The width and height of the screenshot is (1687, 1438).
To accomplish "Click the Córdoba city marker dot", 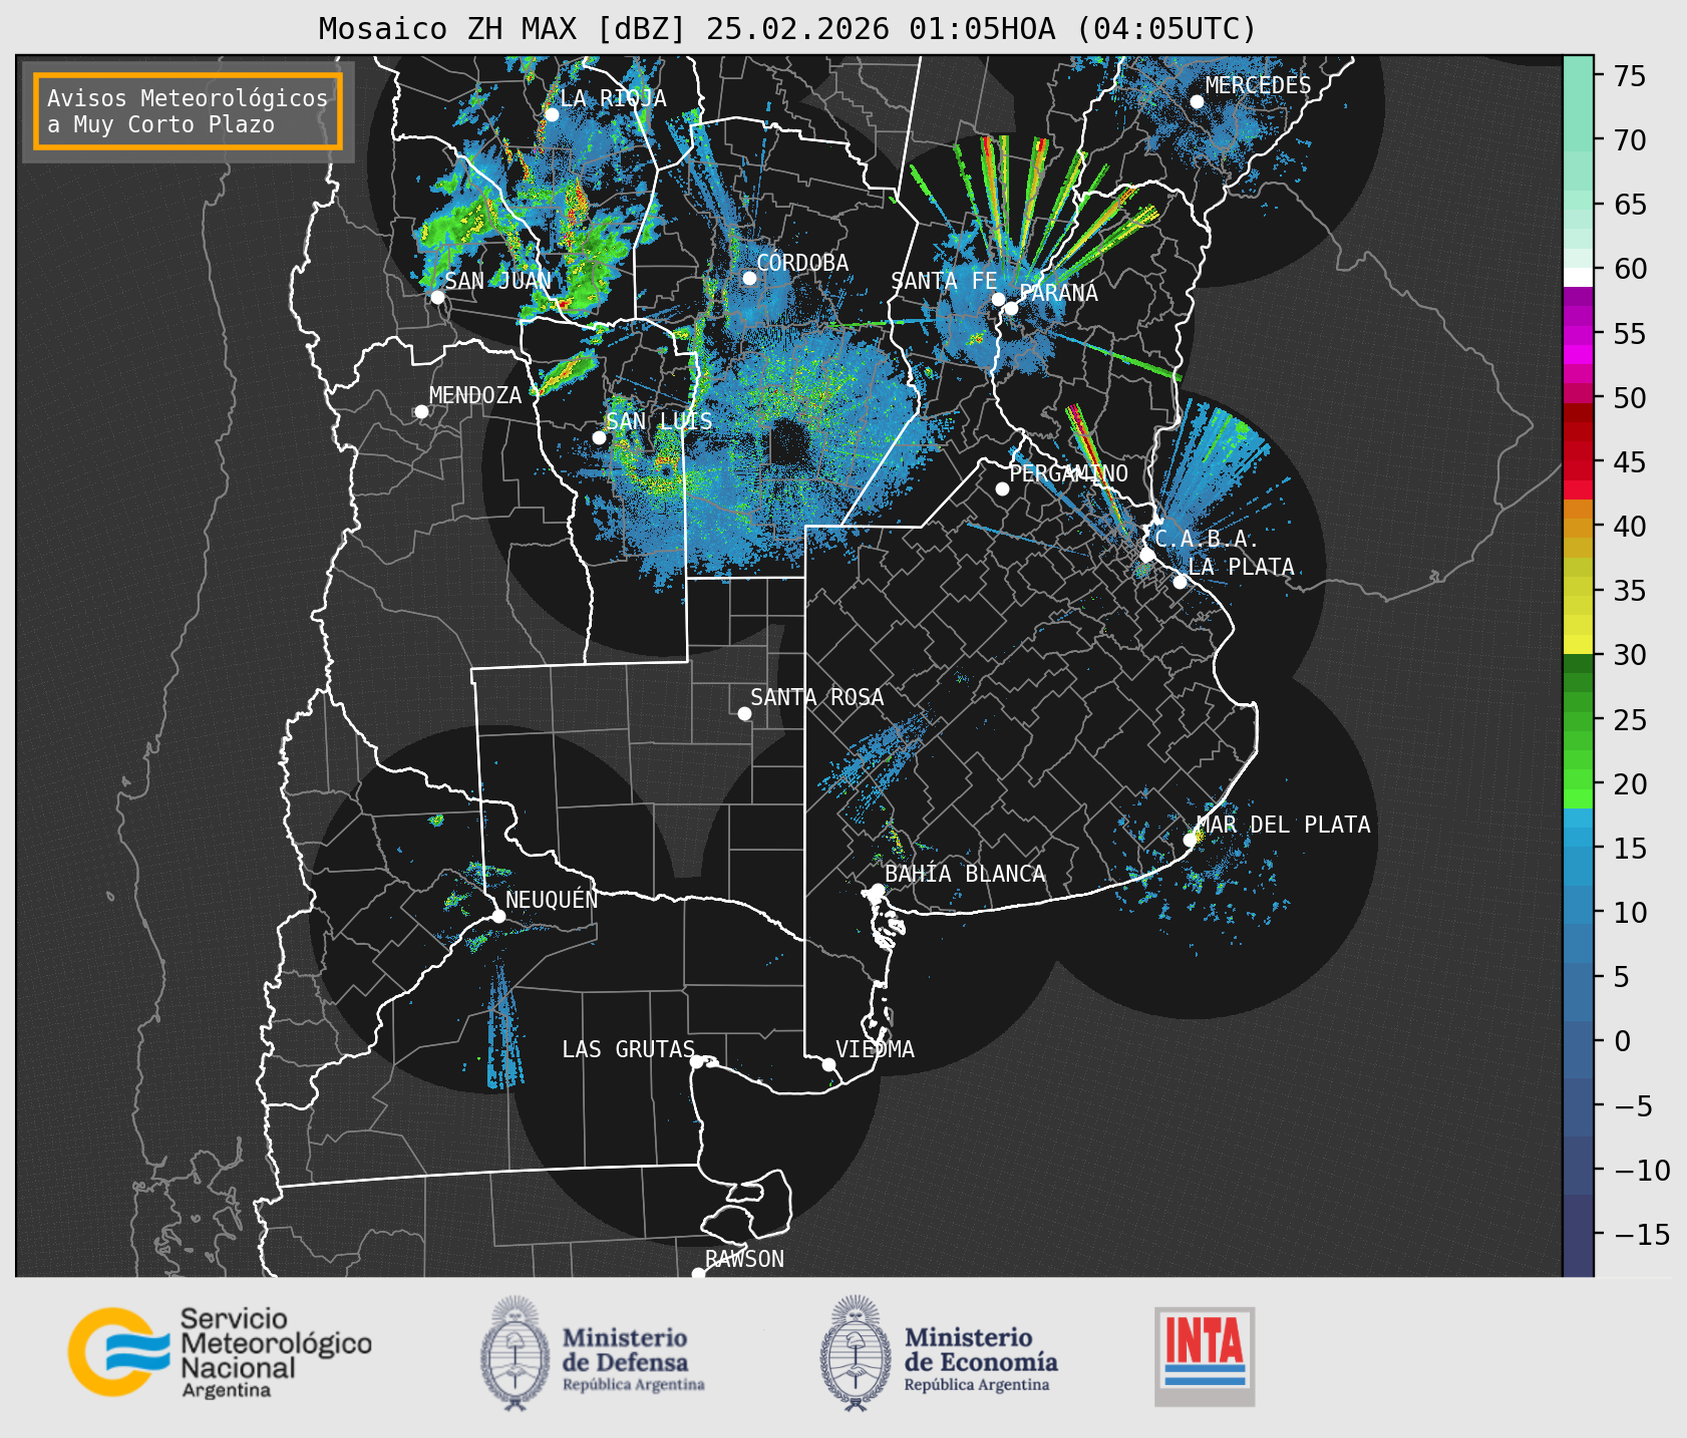I will point(750,278).
